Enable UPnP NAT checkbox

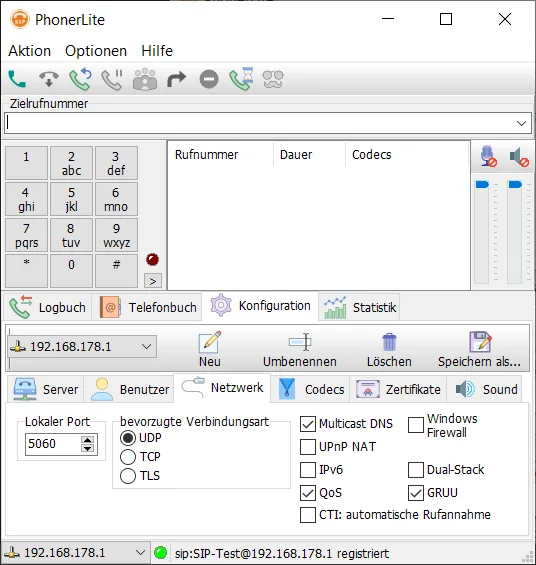[308, 447]
